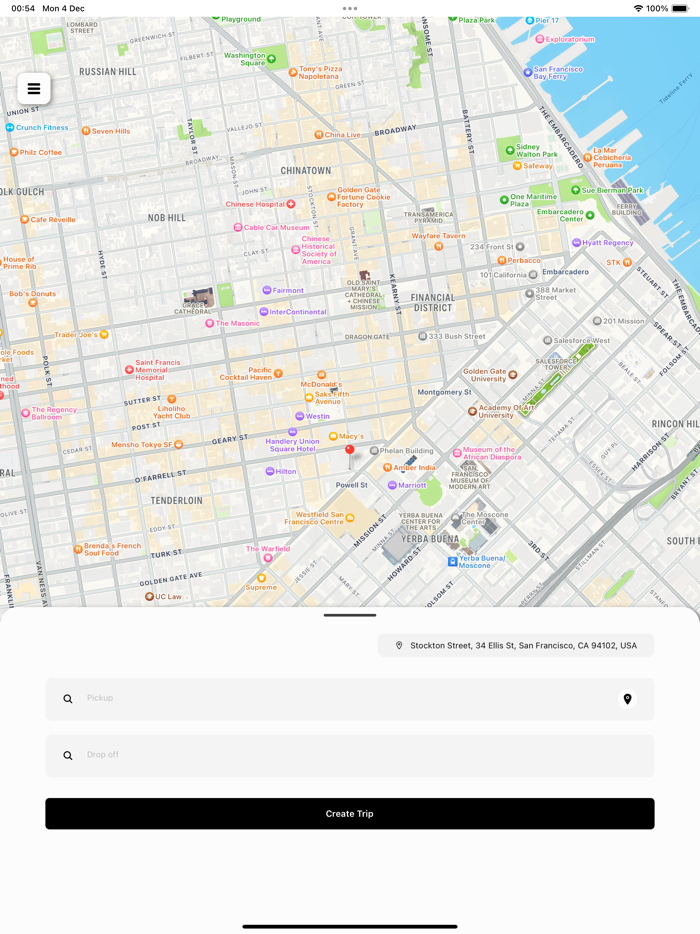Tap the Salesforce West marker
This screenshot has height=934, width=700.
click(547, 340)
